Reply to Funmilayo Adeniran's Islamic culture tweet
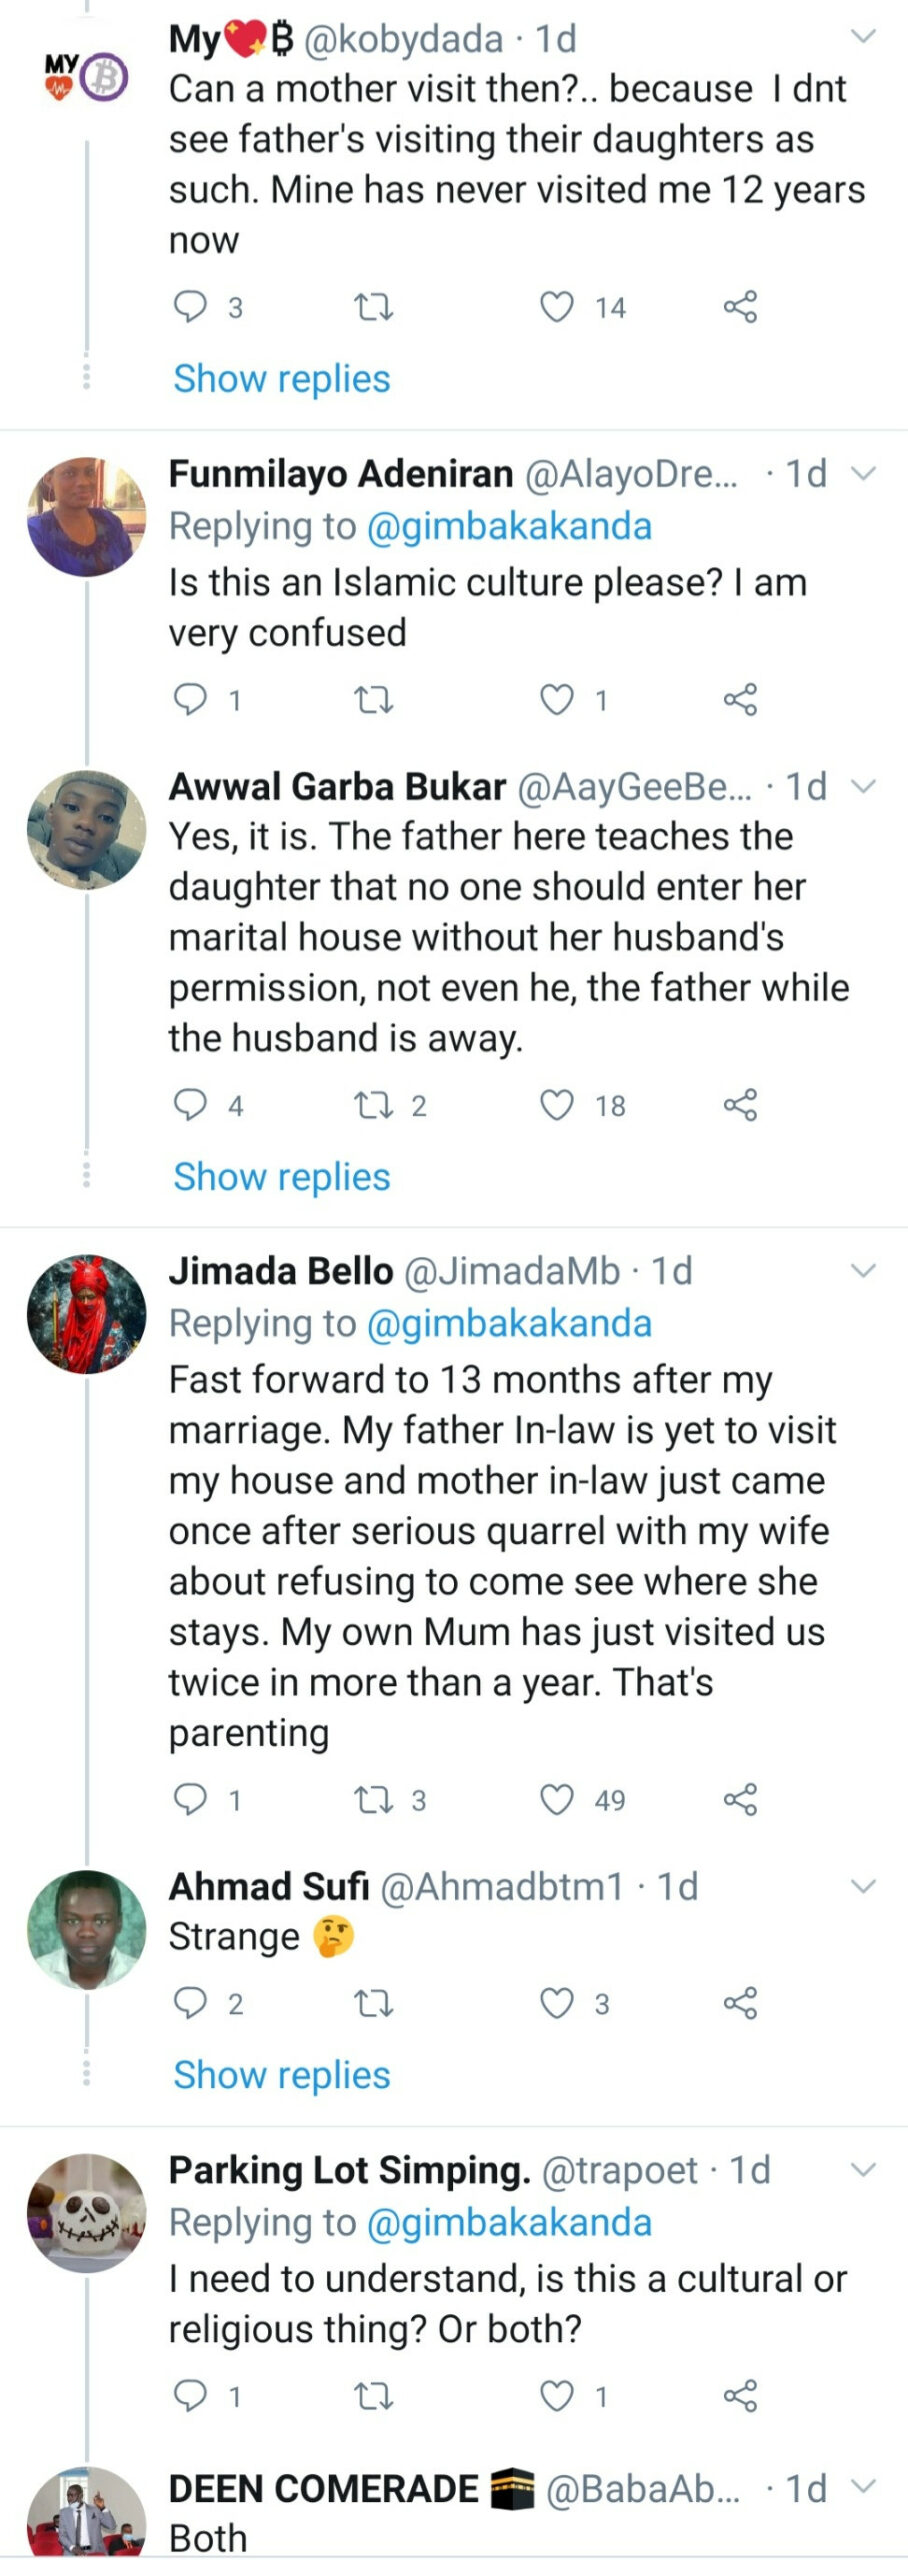 pos(190,699)
